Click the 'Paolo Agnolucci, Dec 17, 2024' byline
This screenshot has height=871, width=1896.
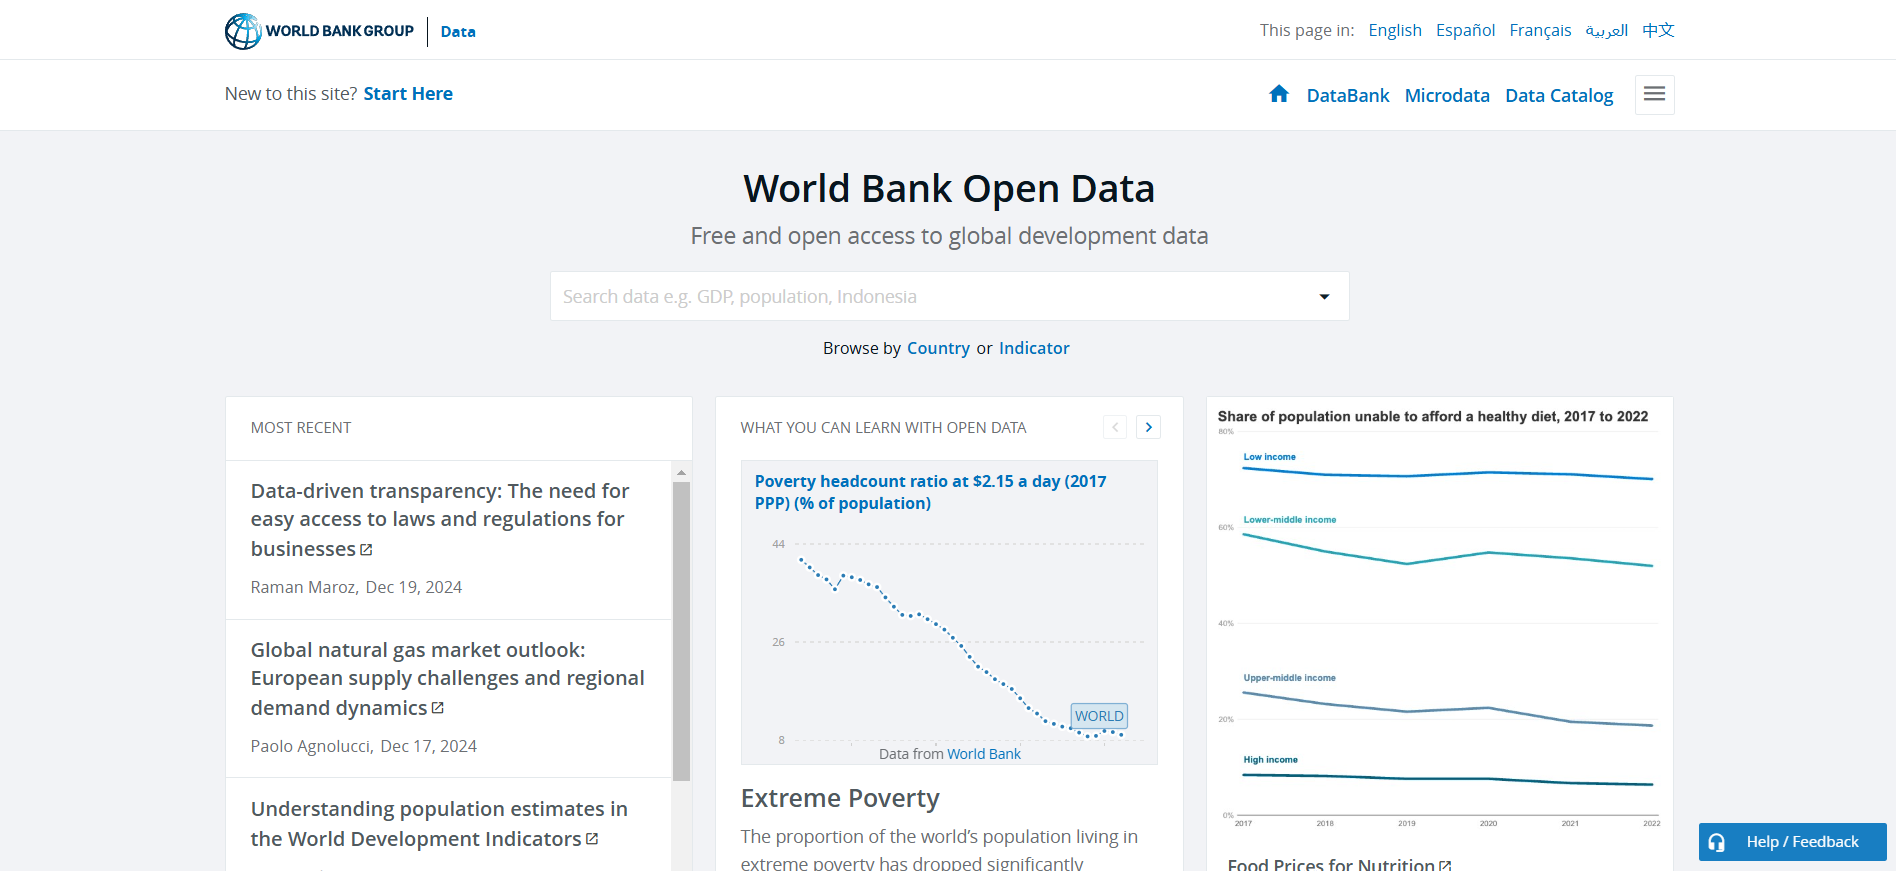363,746
